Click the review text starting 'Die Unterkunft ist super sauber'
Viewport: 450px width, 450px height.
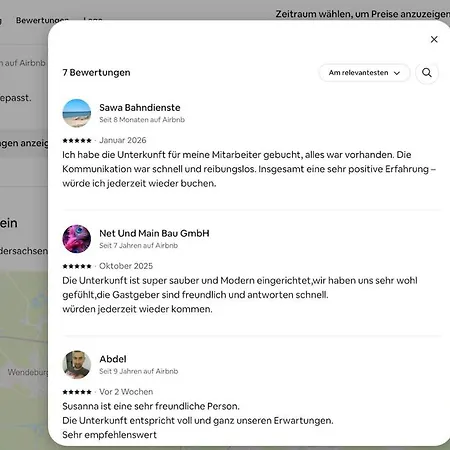click(240, 295)
